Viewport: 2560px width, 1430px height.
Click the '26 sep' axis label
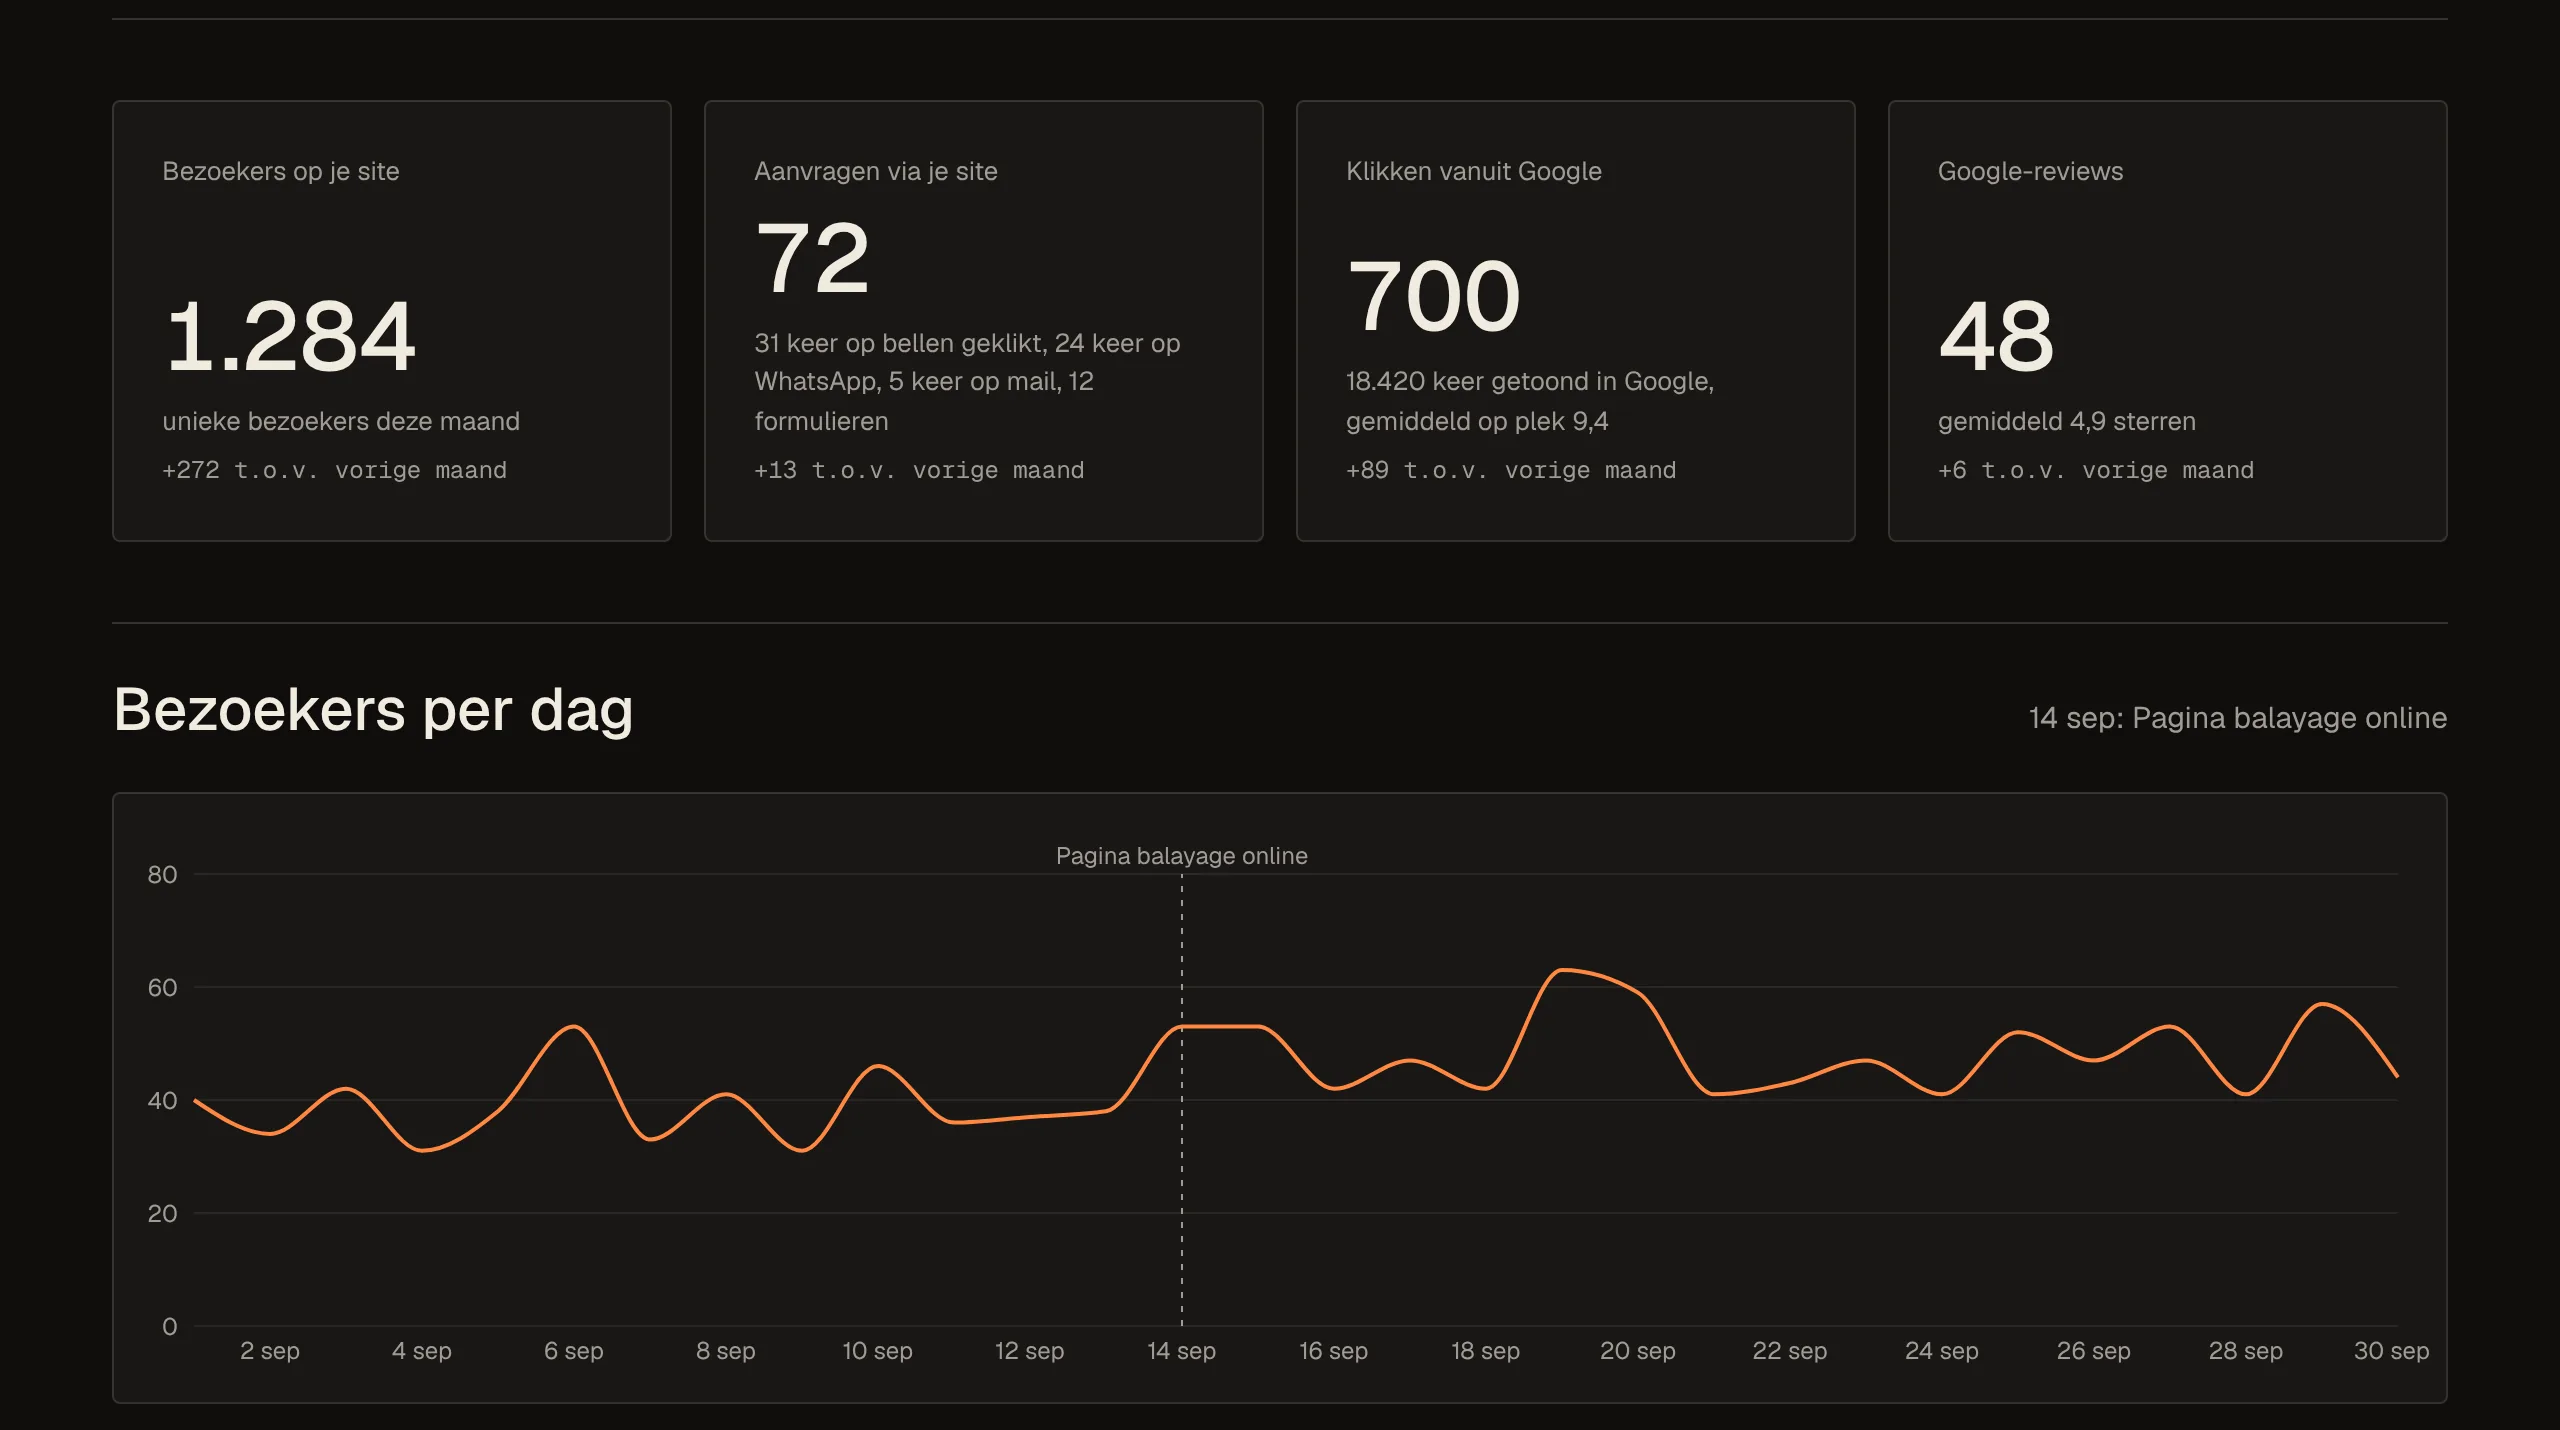(2094, 1351)
